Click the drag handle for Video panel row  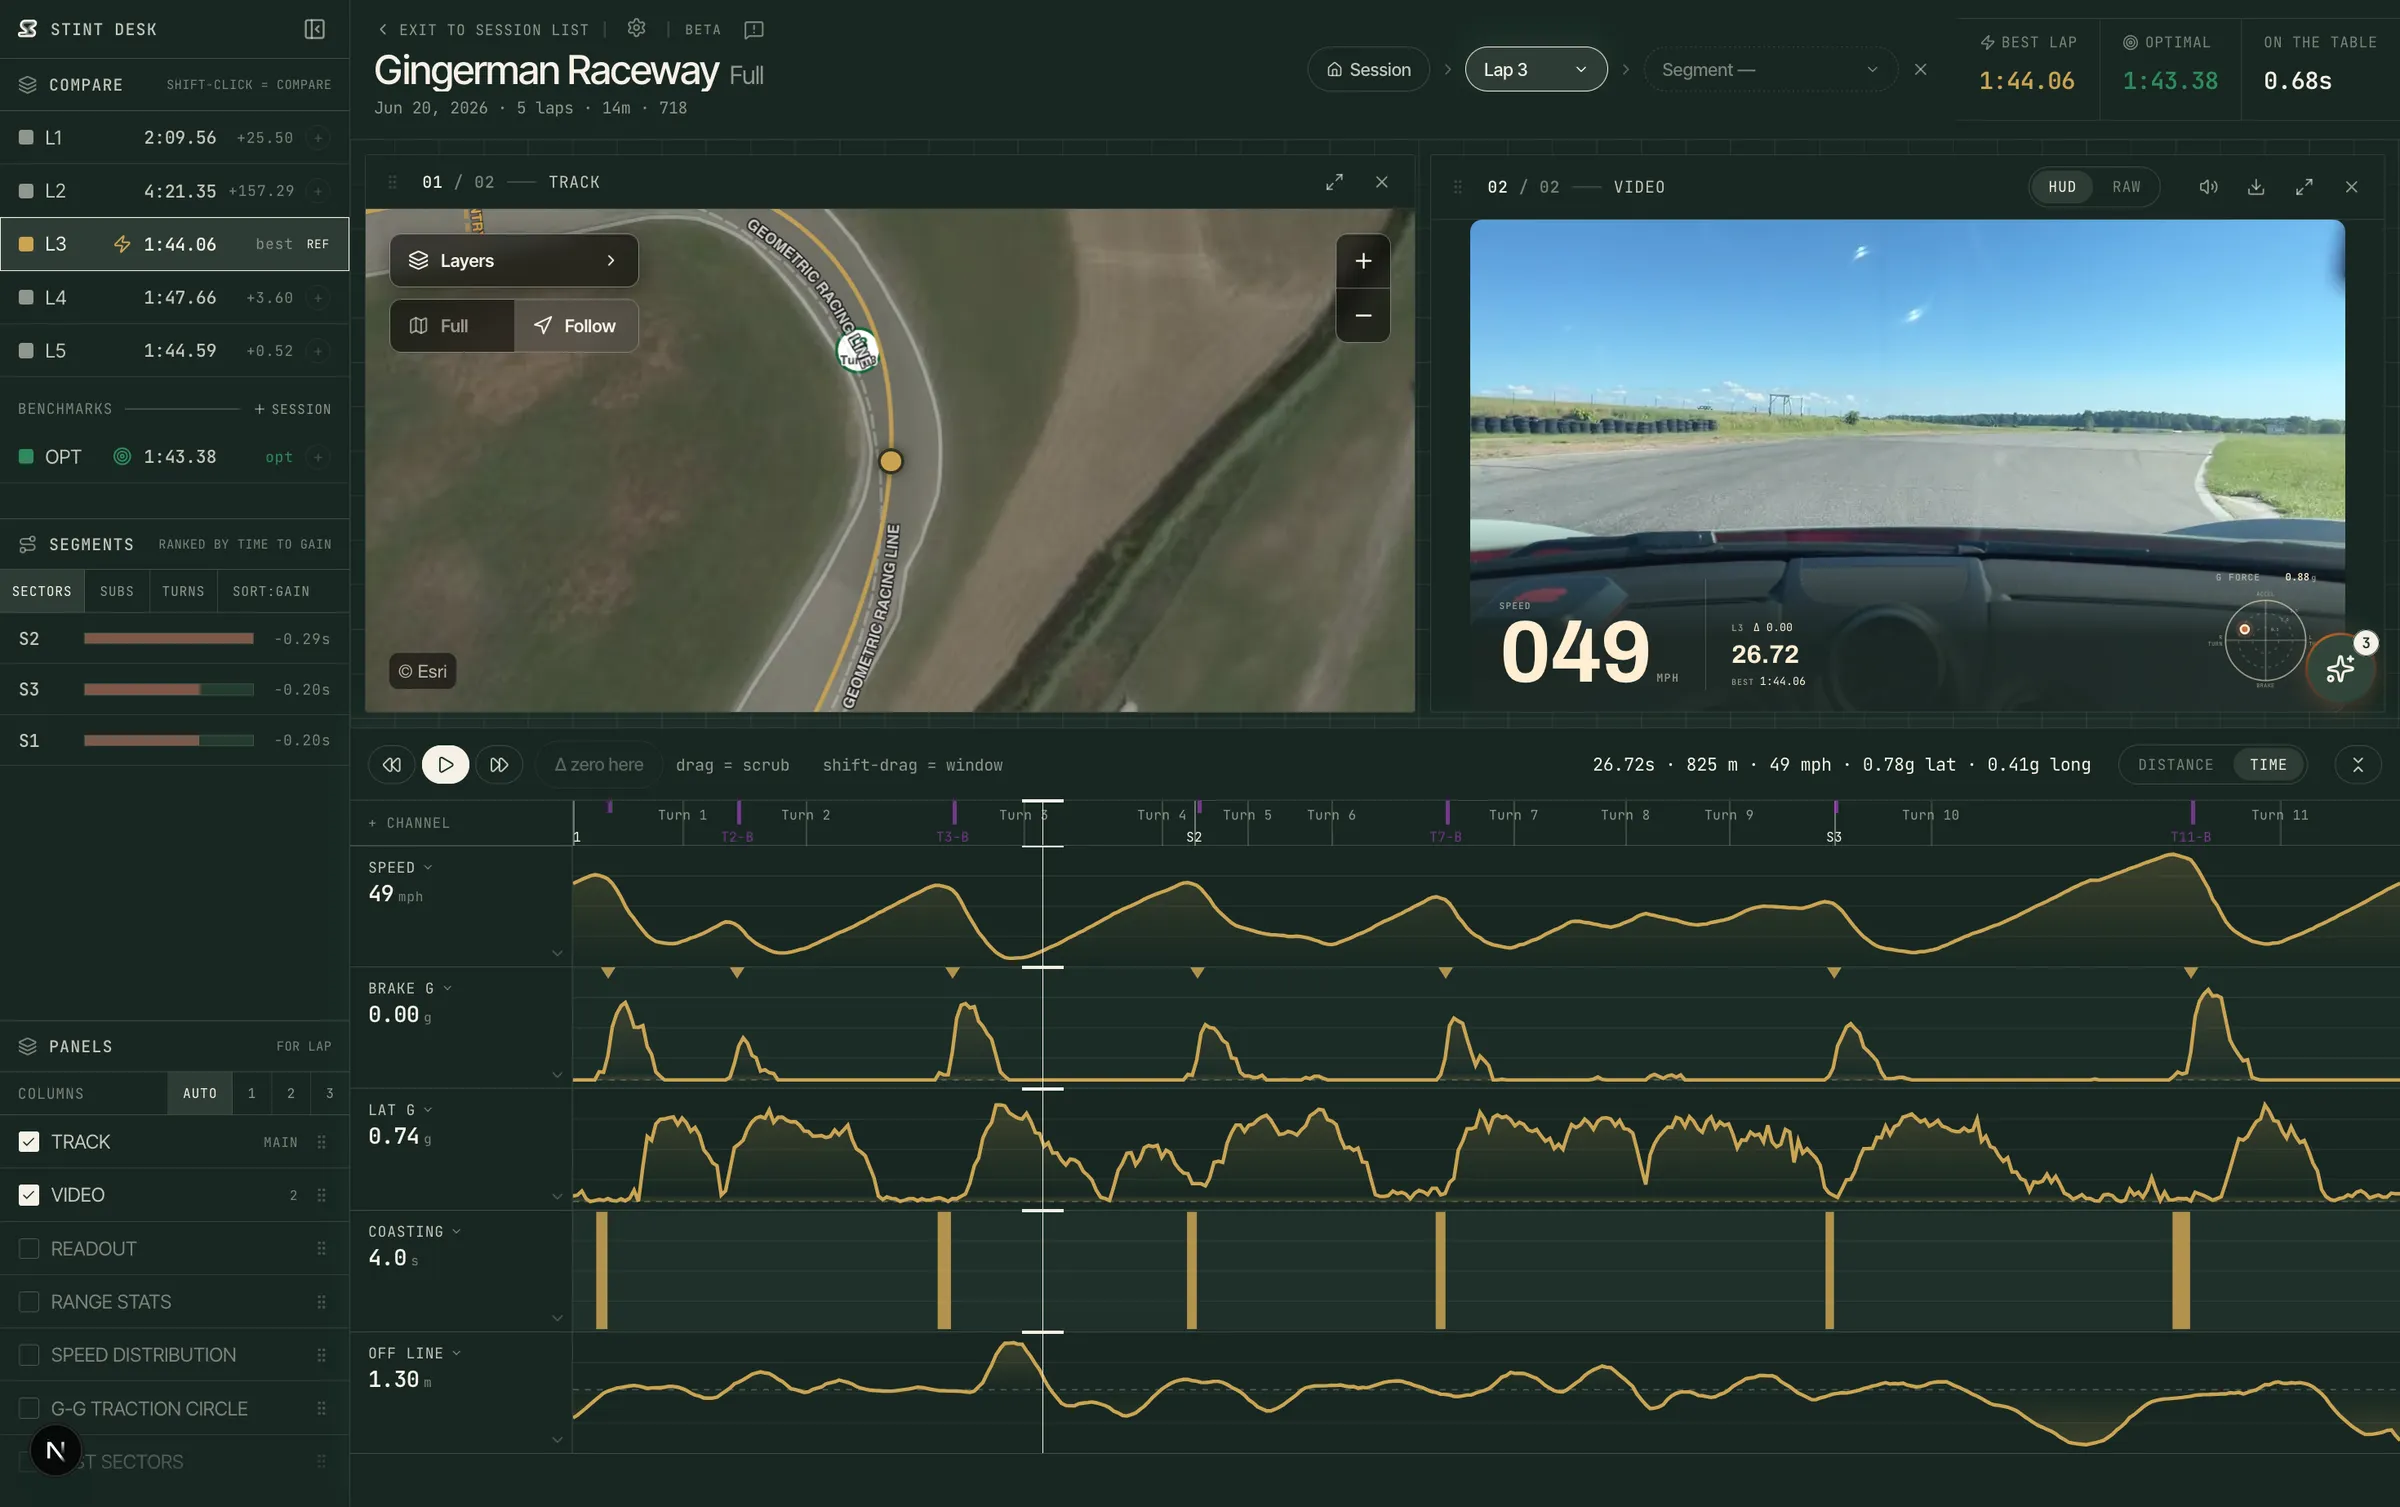321,1195
